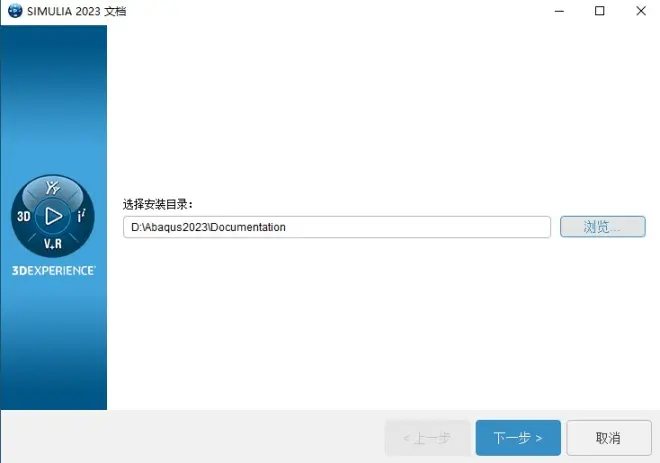Close the SIMULIA installer window
Viewport: 660px width, 463px height.
coord(641,11)
